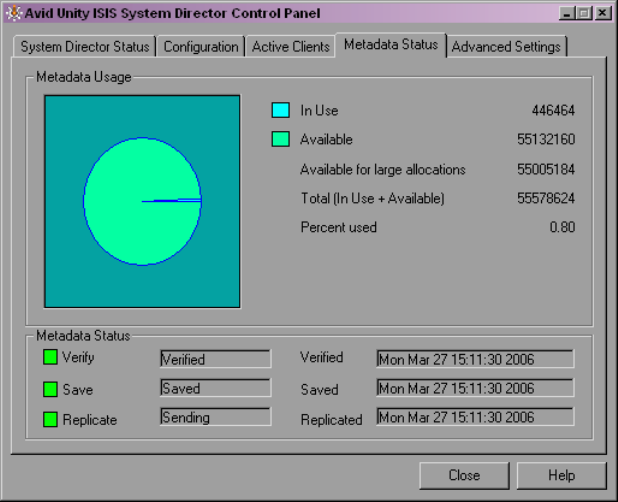Image resolution: width=618 pixels, height=502 pixels.
Task: Click the Verify status field showing Verified
Action: pyautogui.click(x=216, y=359)
